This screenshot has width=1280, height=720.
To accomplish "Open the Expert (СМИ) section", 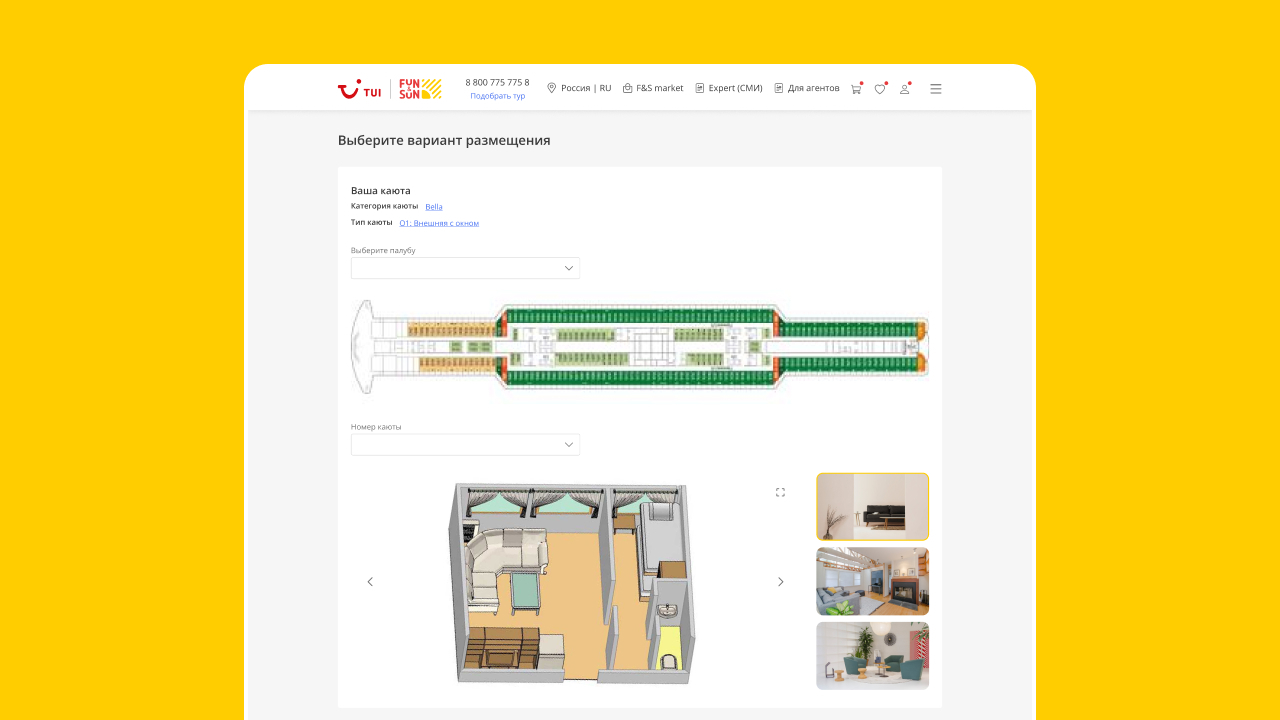I will pyautogui.click(x=729, y=88).
